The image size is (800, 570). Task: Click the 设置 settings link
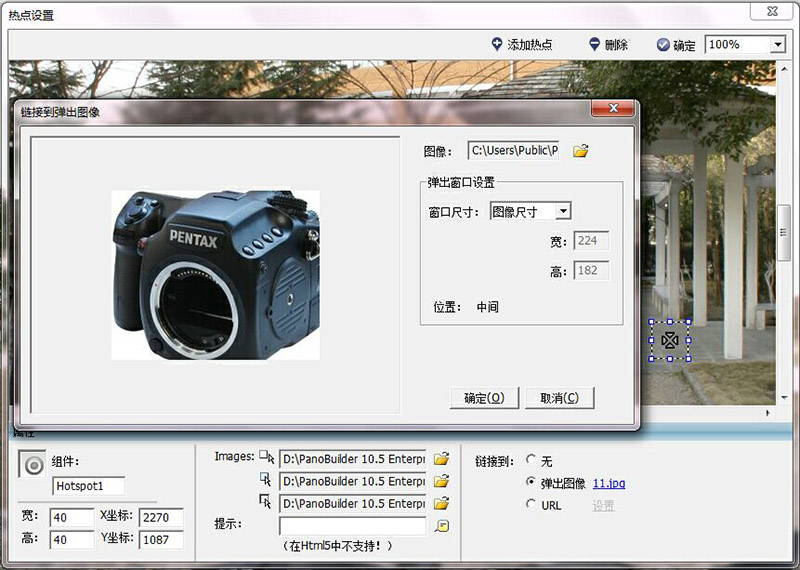(603, 506)
